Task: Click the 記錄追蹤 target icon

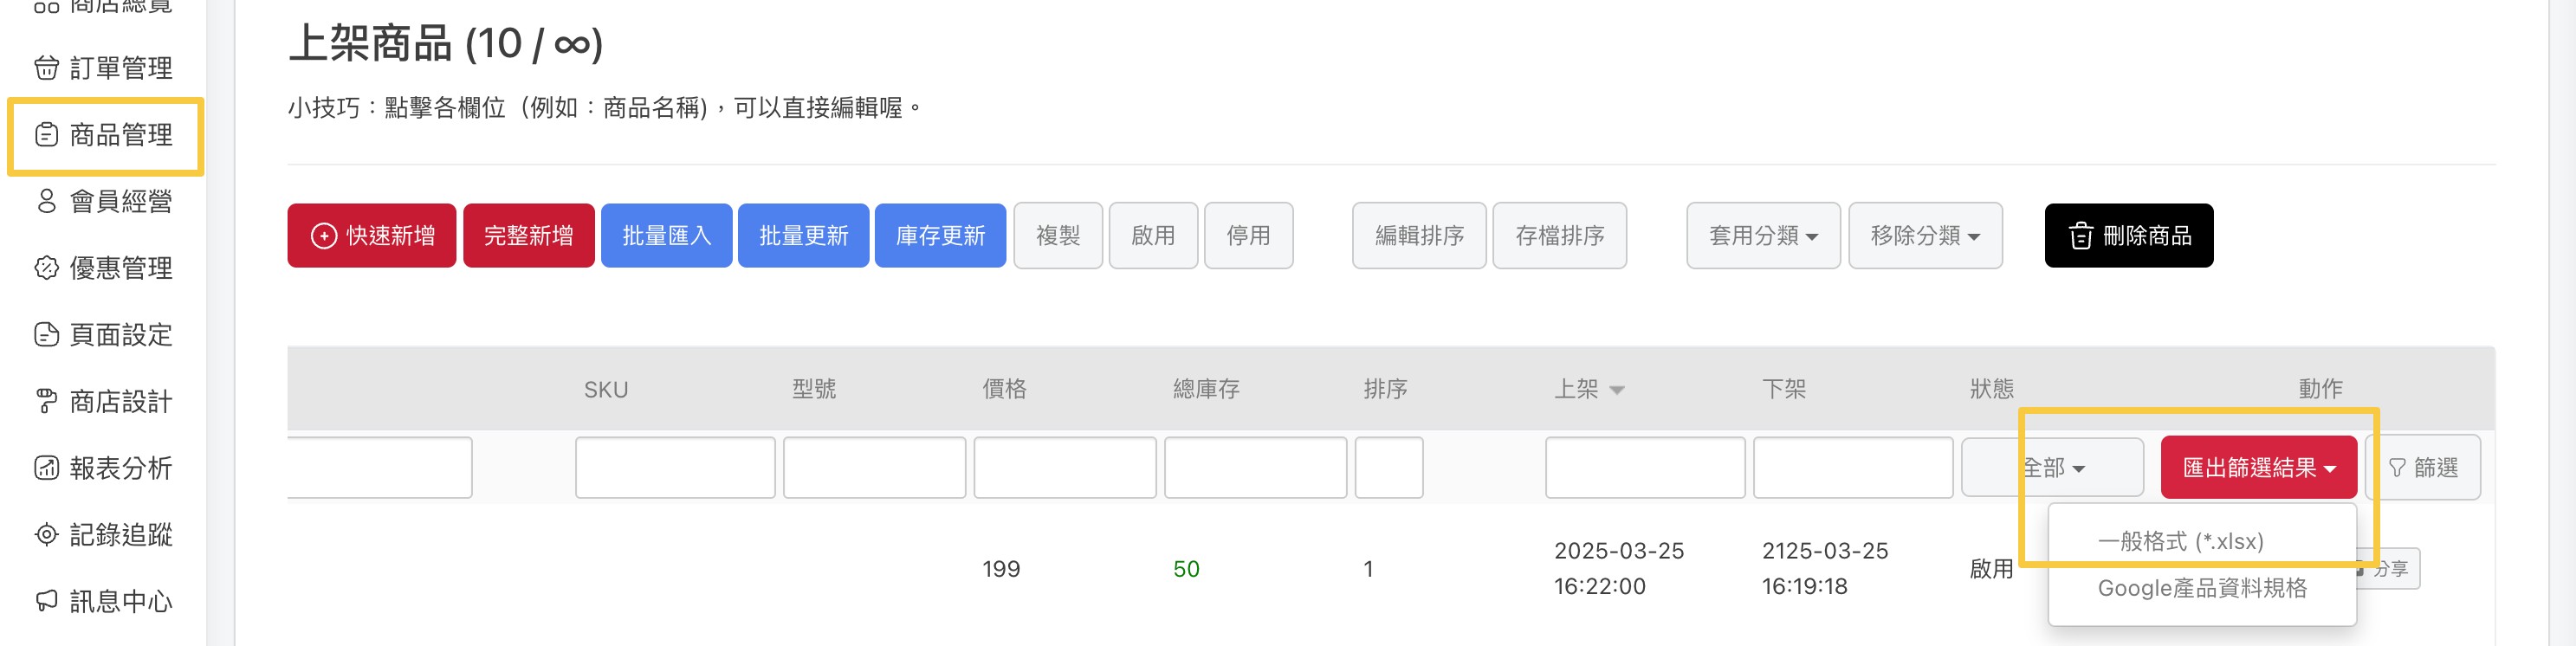Action: (x=46, y=535)
